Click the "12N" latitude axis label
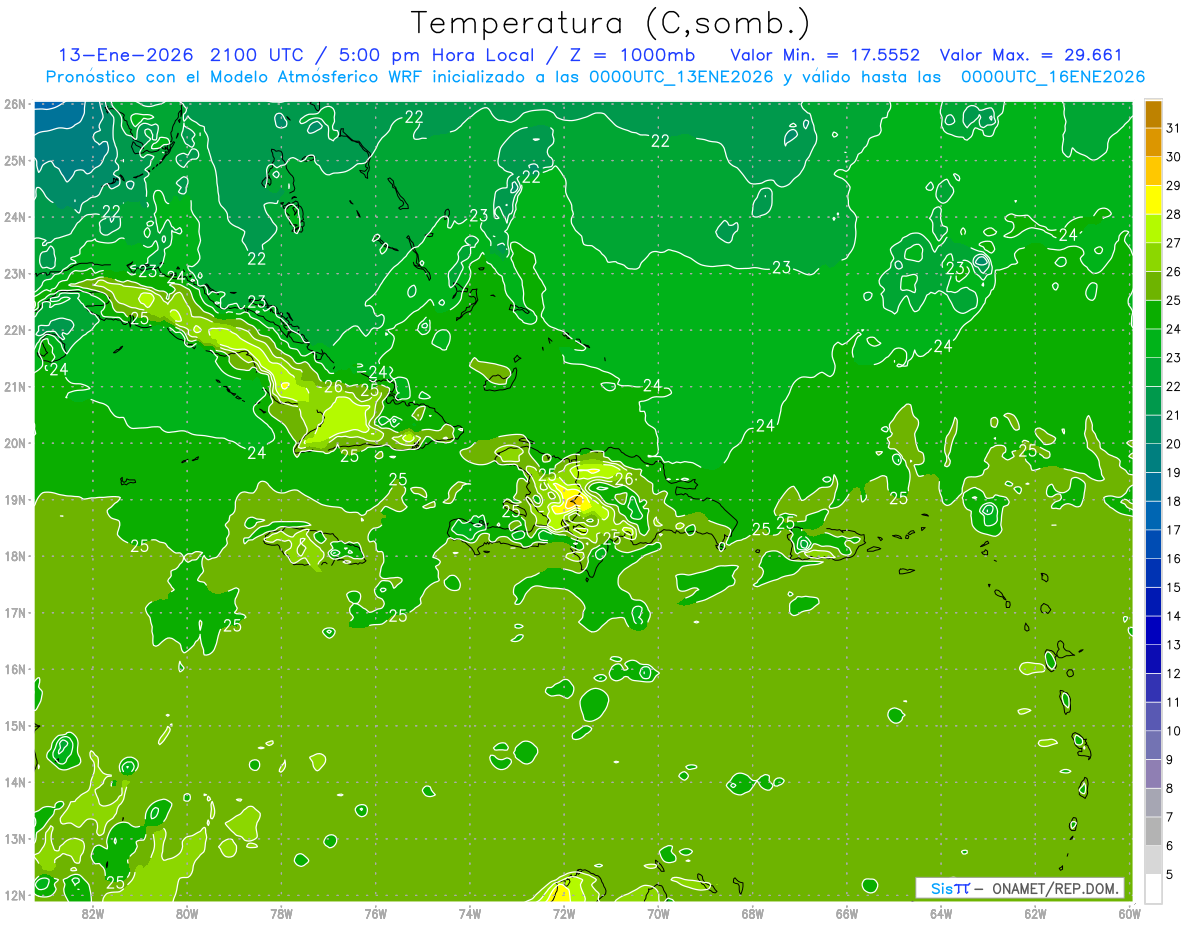The height and width of the screenshot is (927, 1200). pos(15,895)
